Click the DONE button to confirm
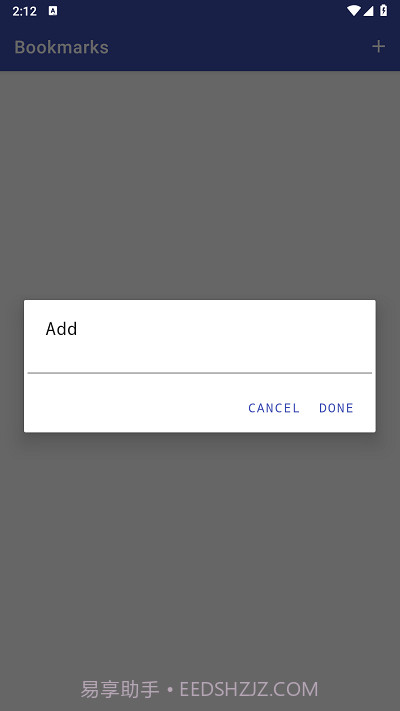 tap(336, 408)
